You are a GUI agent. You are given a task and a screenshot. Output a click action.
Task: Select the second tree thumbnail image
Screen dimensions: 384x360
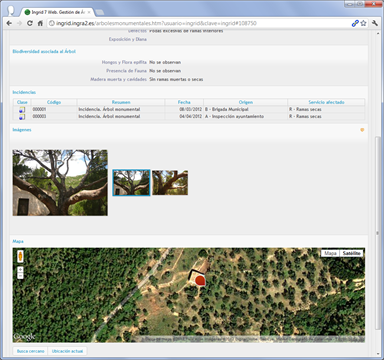pos(170,183)
